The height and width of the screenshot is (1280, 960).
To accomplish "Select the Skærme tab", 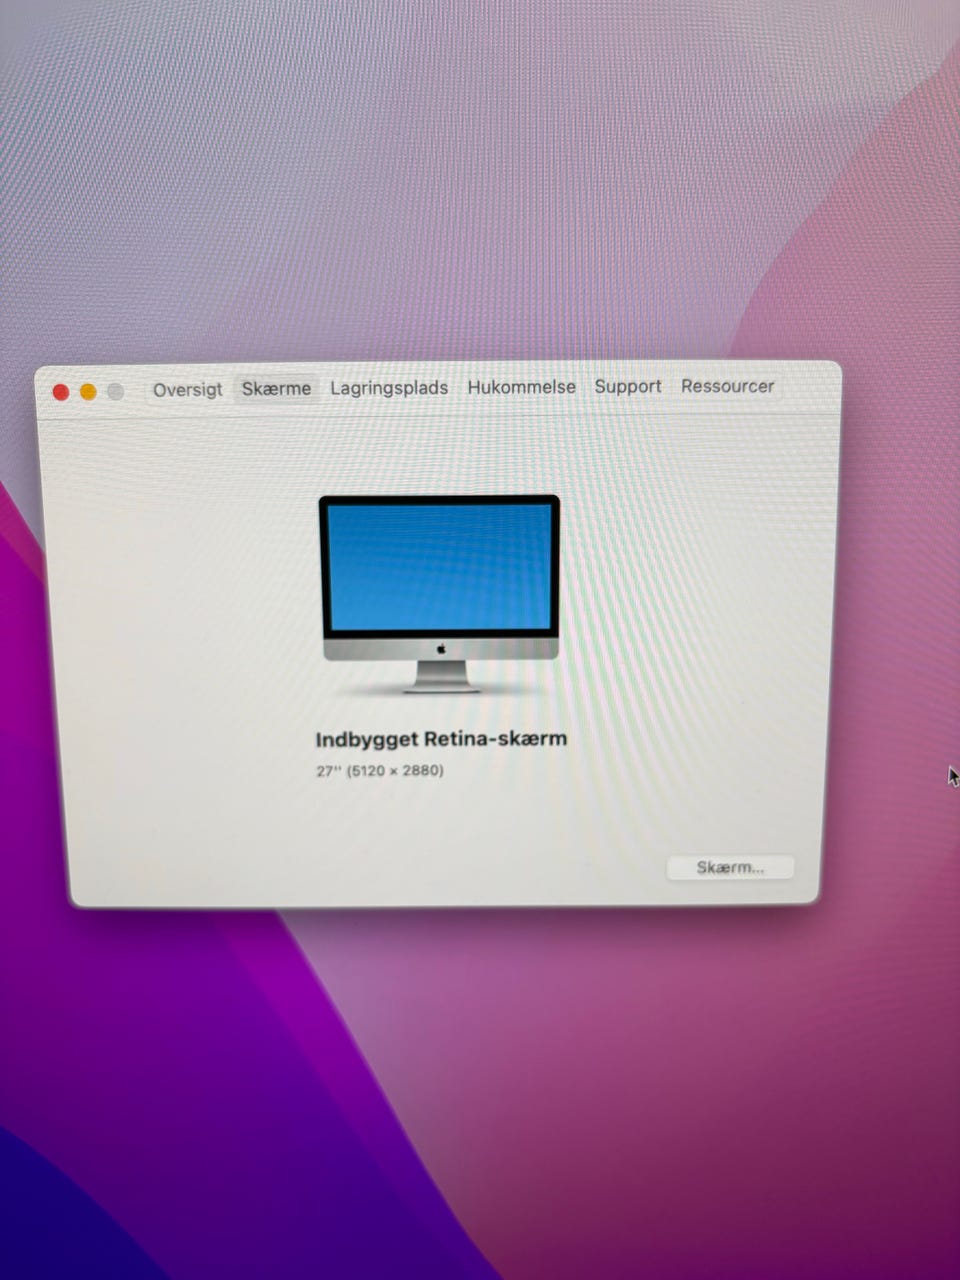I will click(x=276, y=388).
